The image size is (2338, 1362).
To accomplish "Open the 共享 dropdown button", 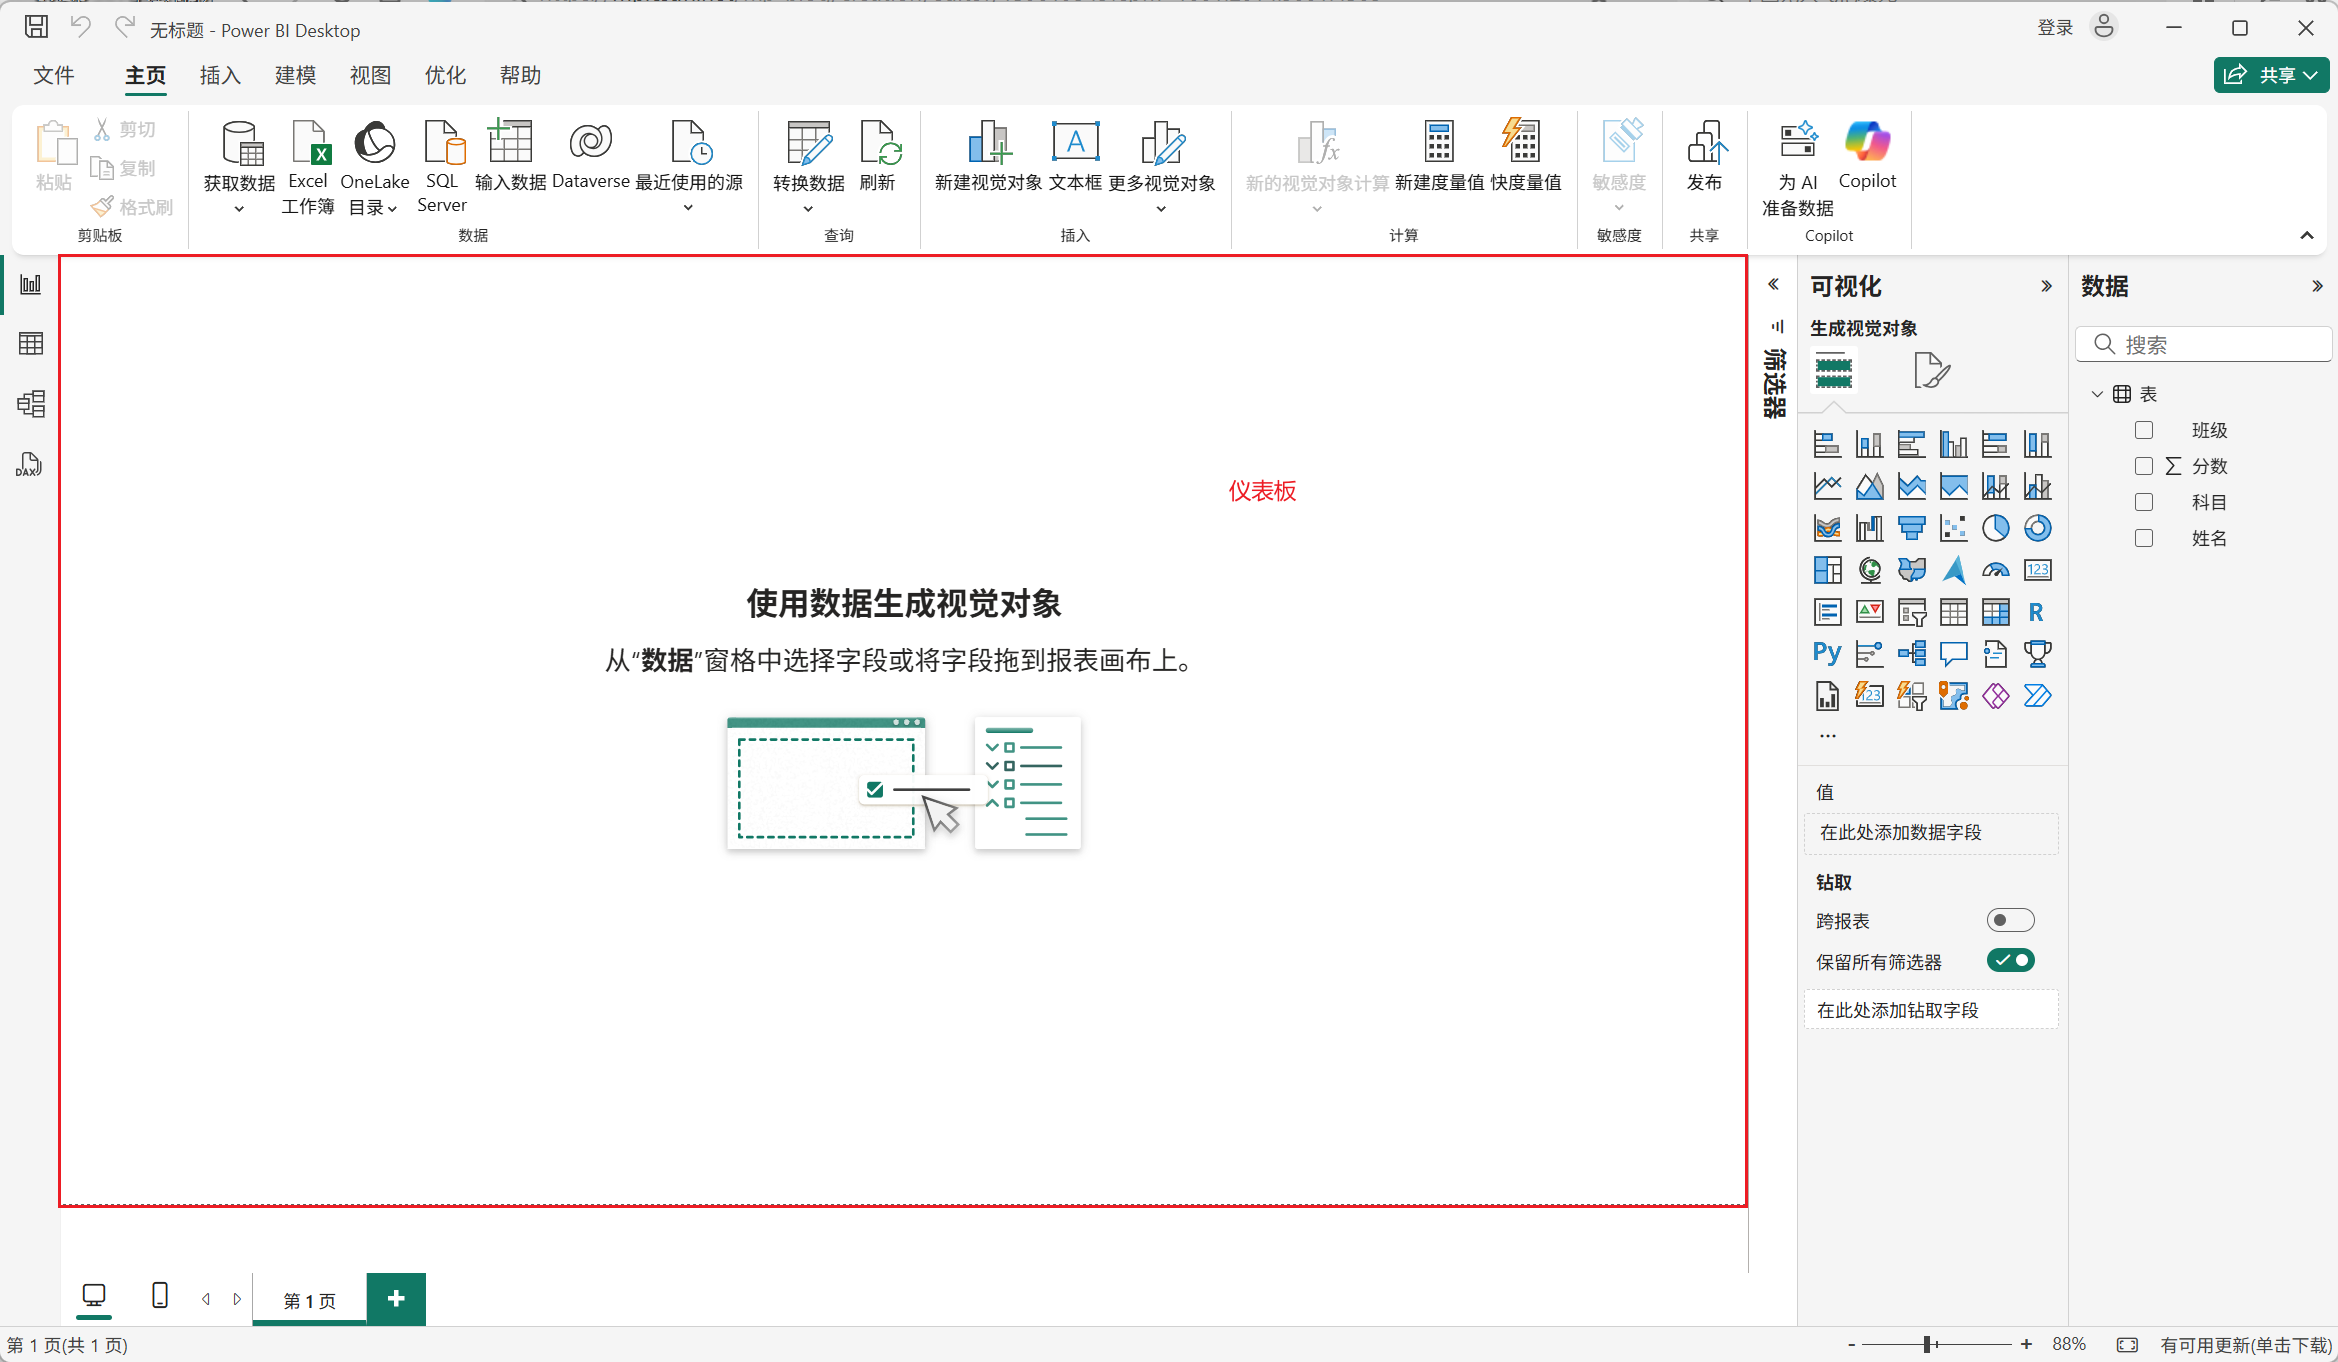I will click(x=2271, y=75).
